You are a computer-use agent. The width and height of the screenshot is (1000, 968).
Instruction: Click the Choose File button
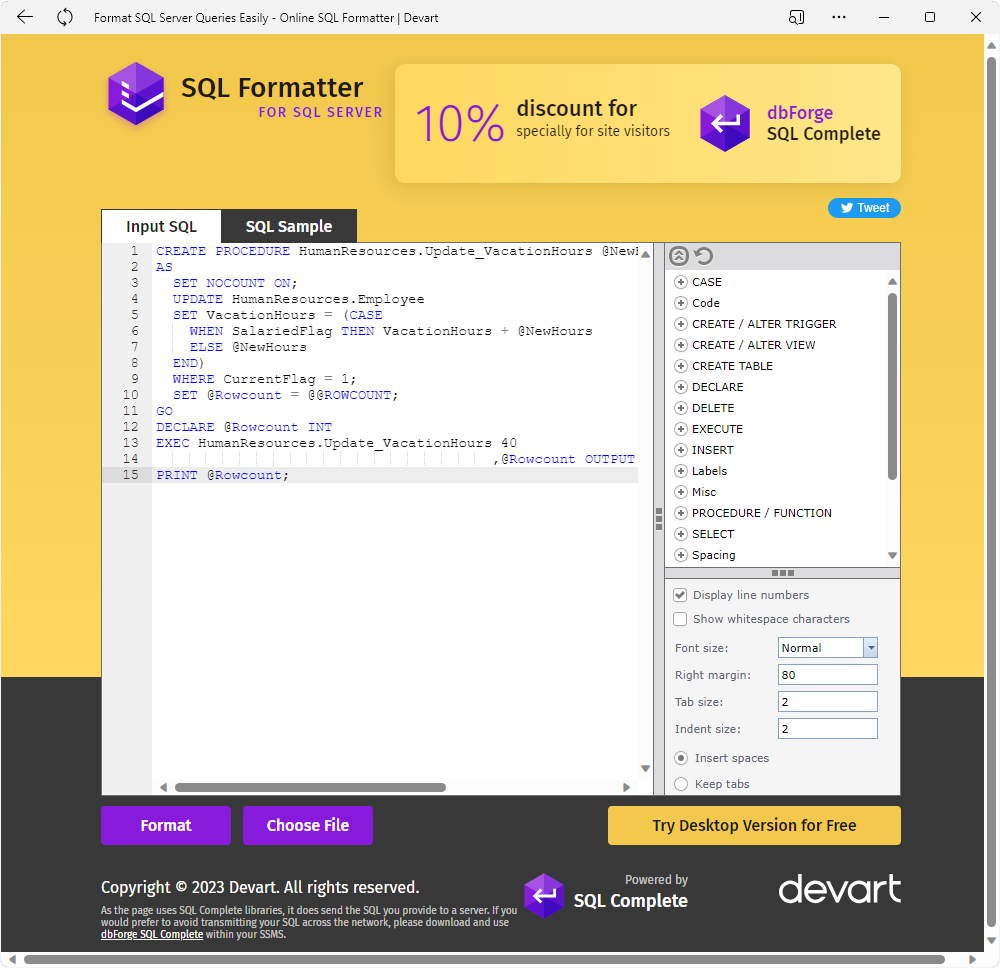click(x=308, y=826)
